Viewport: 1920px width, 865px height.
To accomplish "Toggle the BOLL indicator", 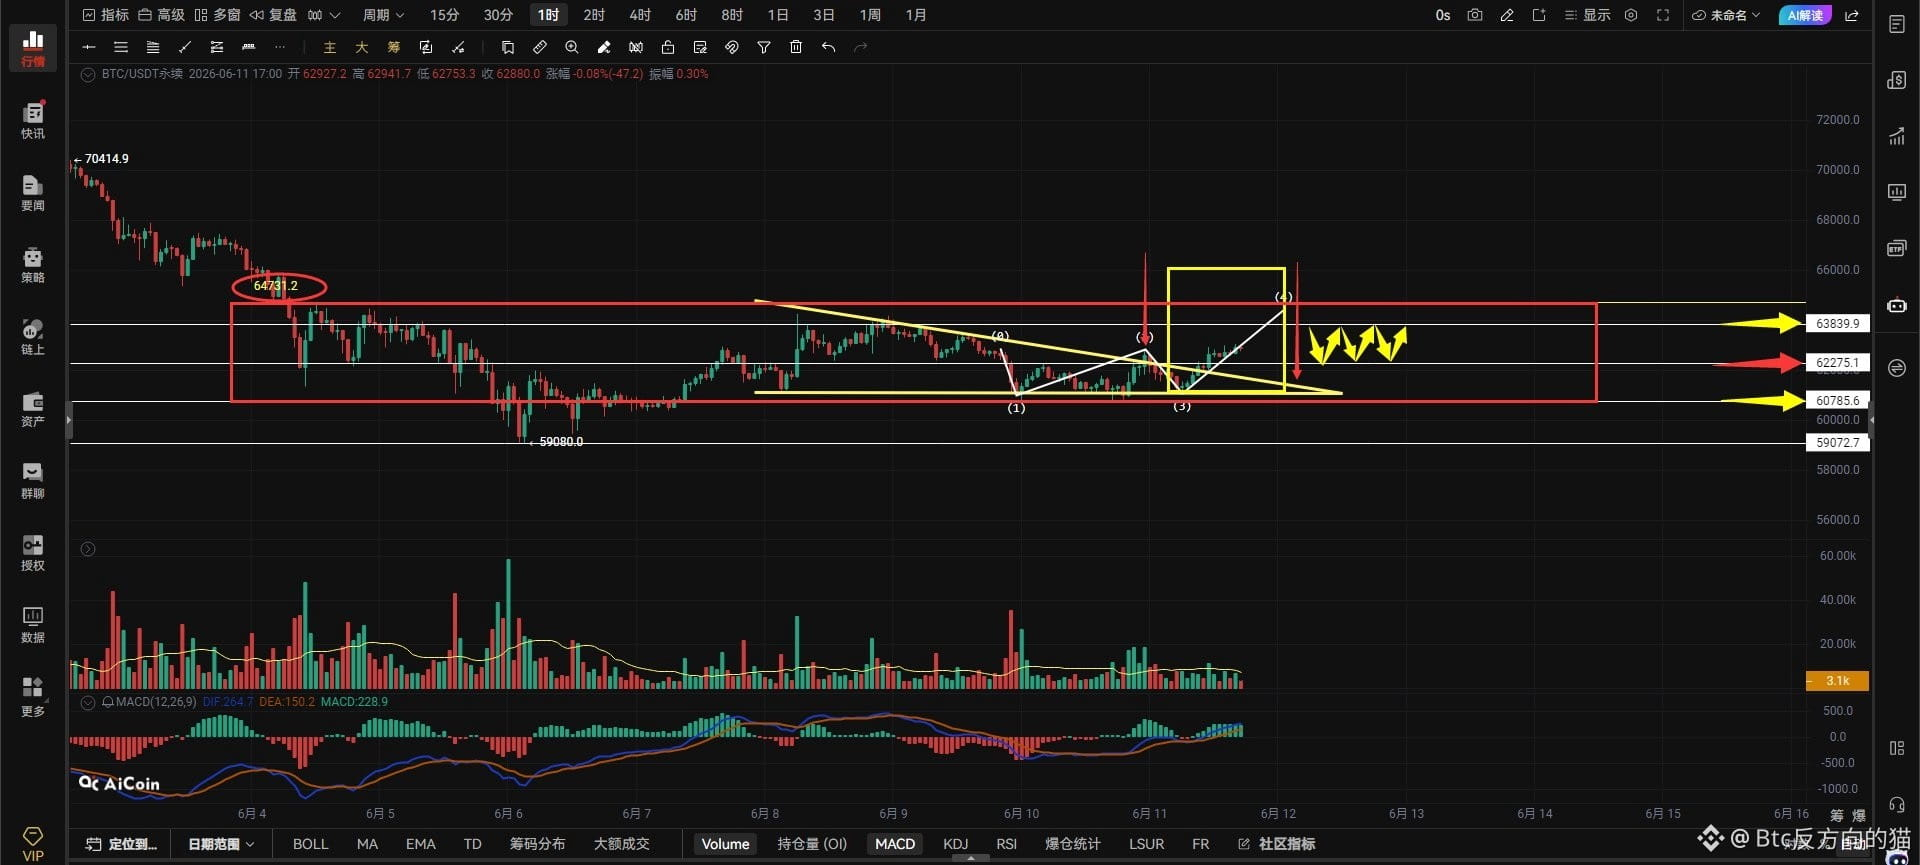I will pyautogui.click(x=310, y=844).
